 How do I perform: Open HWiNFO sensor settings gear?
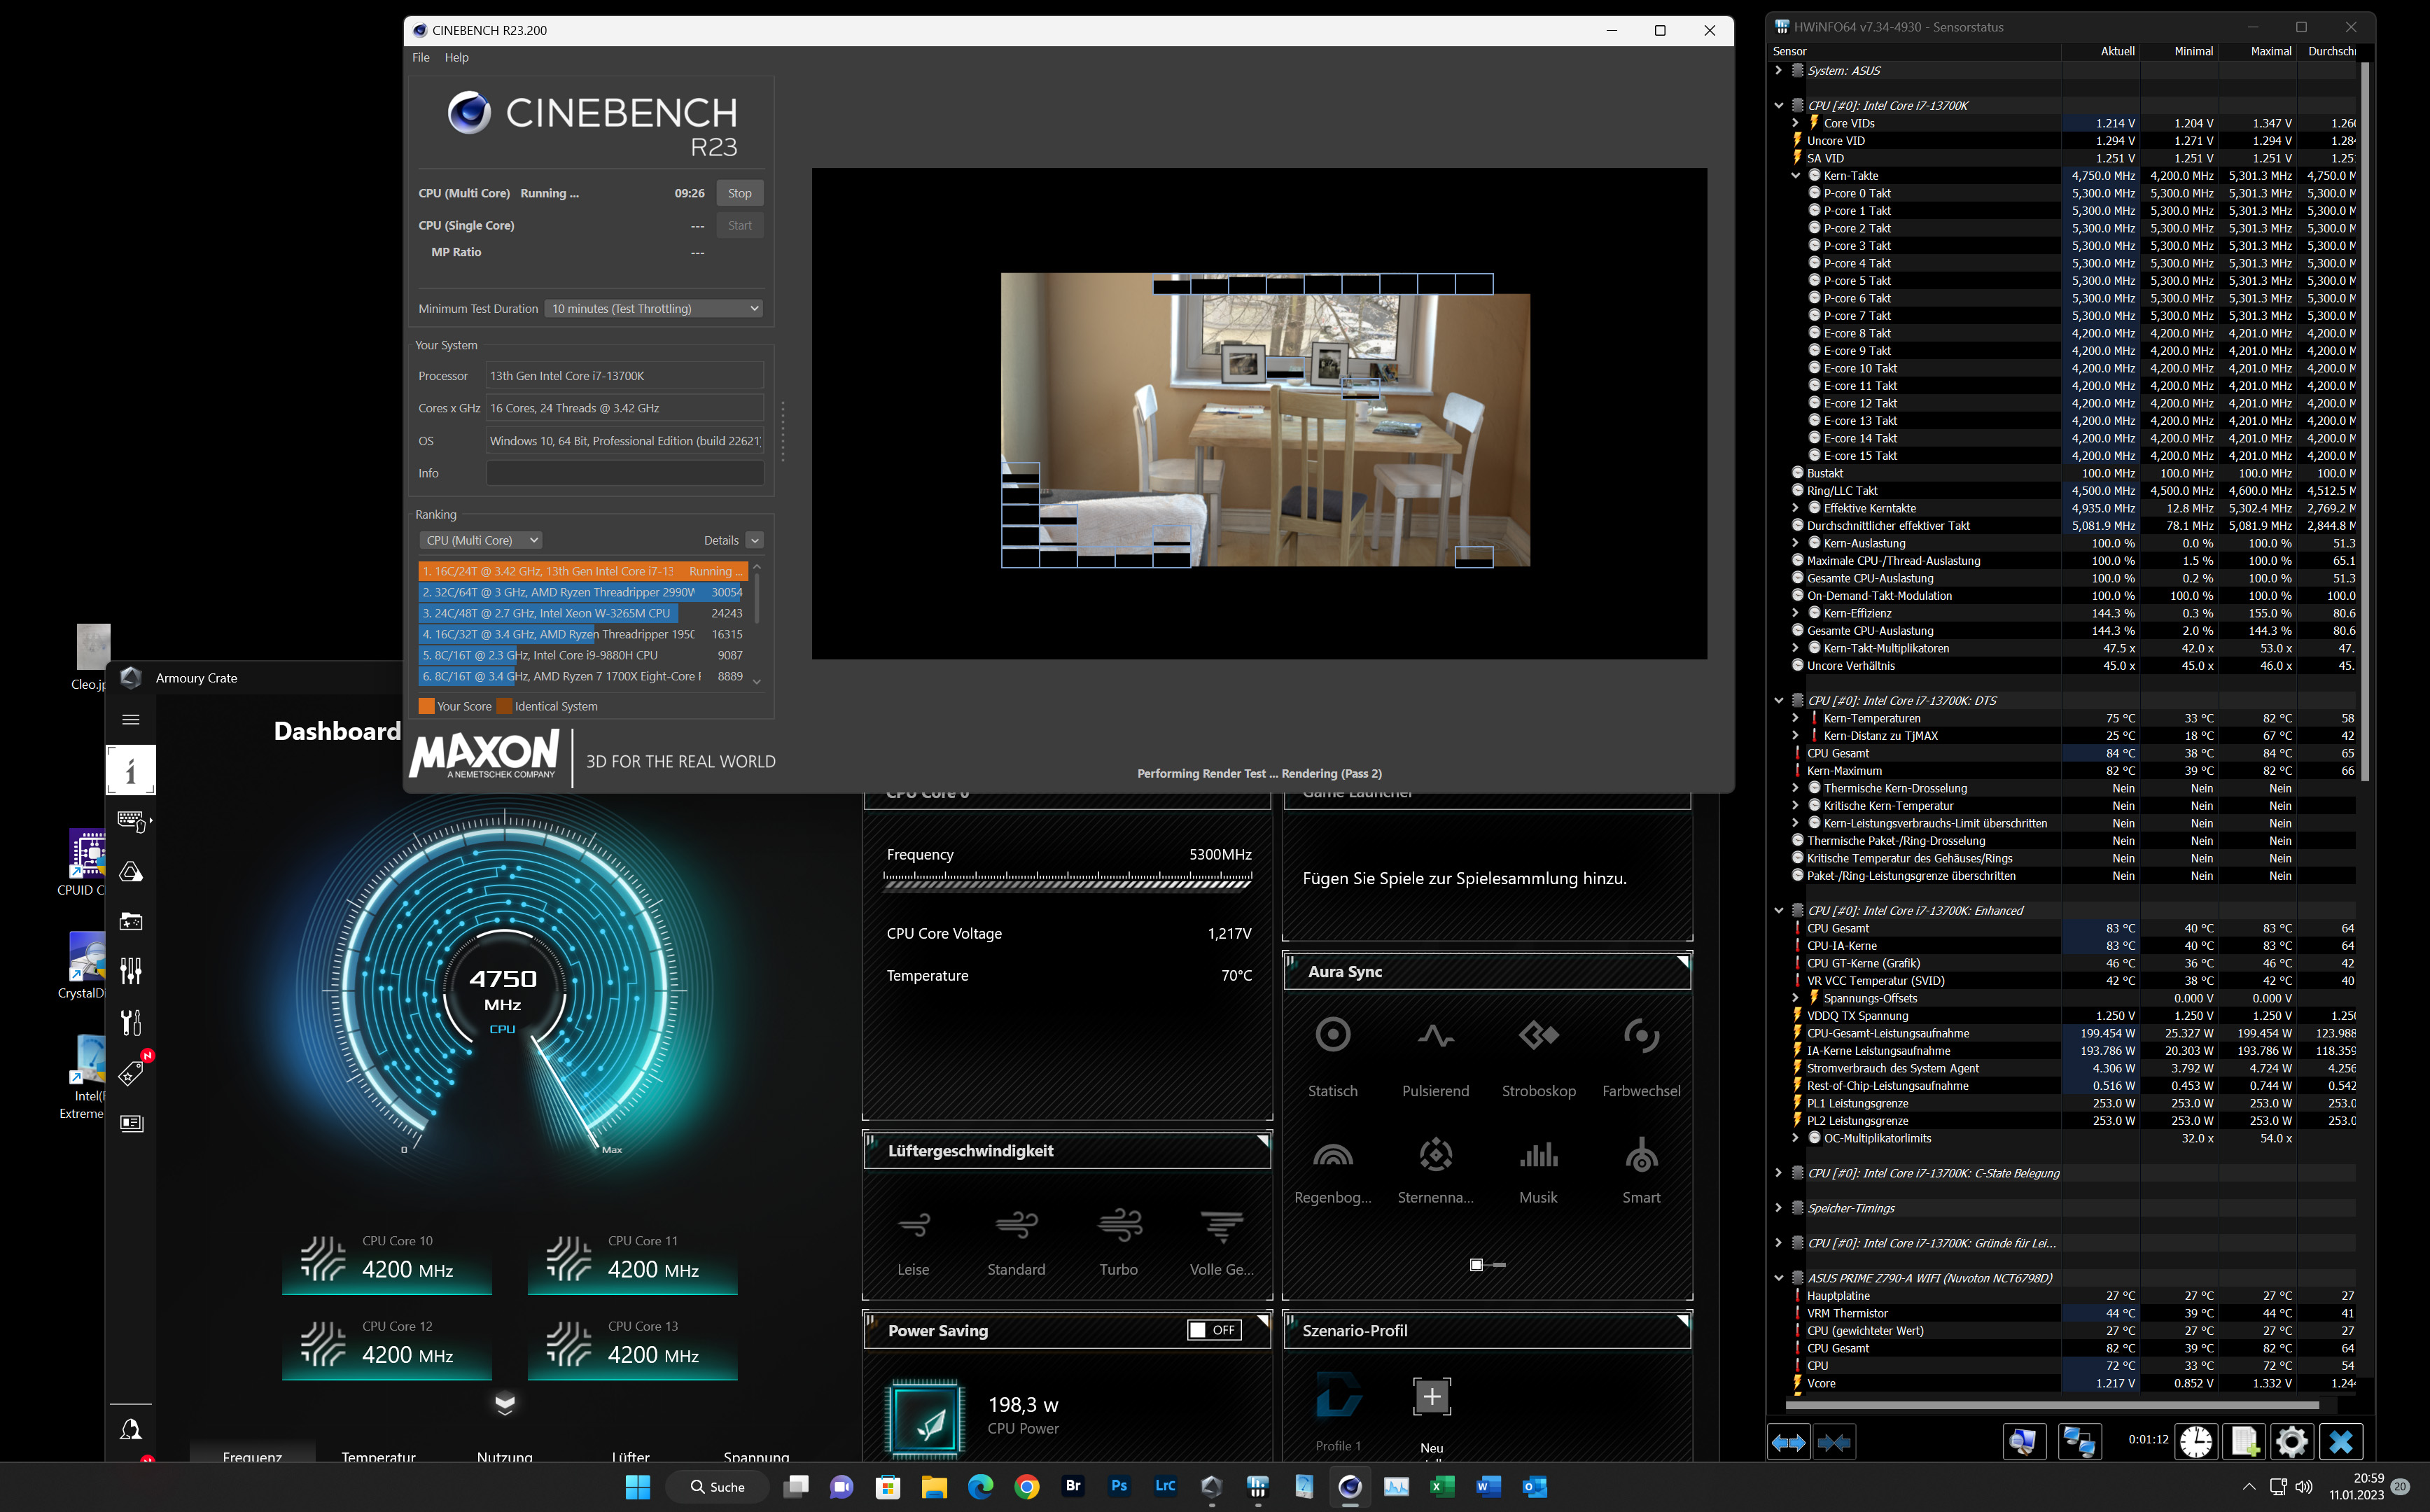[x=2292, y=1441]
